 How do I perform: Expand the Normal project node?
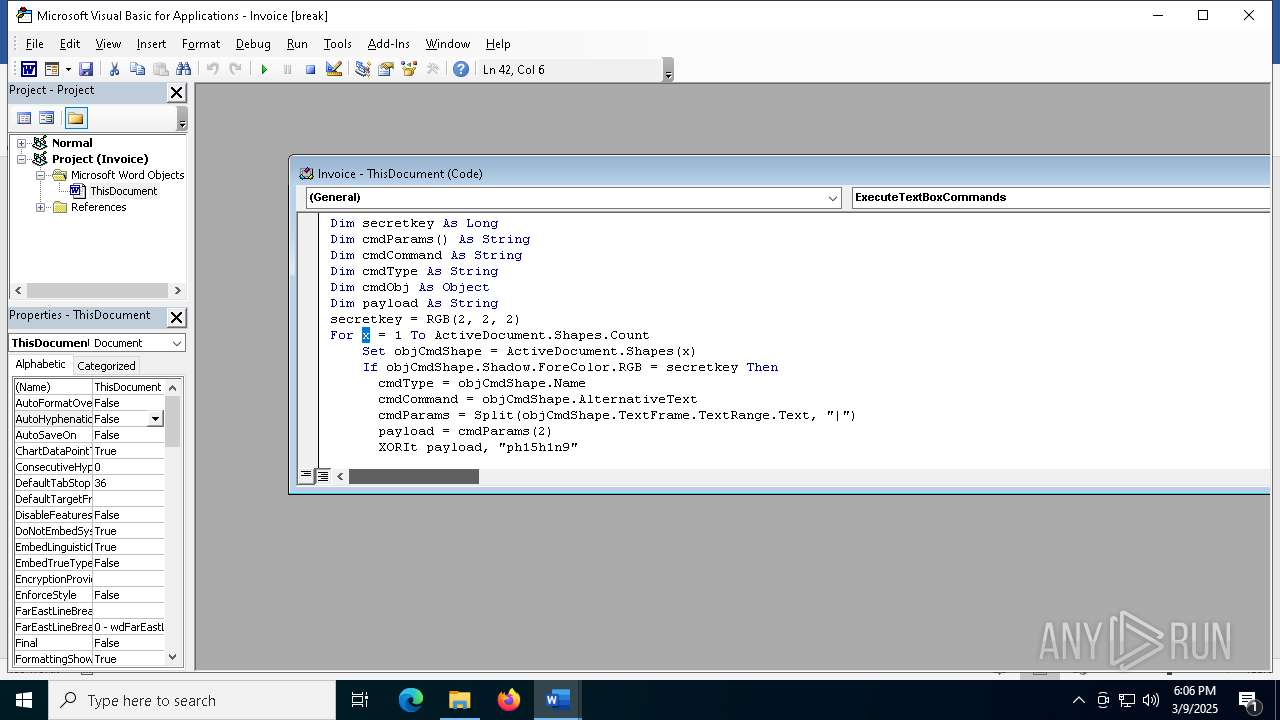coord(21,143)
